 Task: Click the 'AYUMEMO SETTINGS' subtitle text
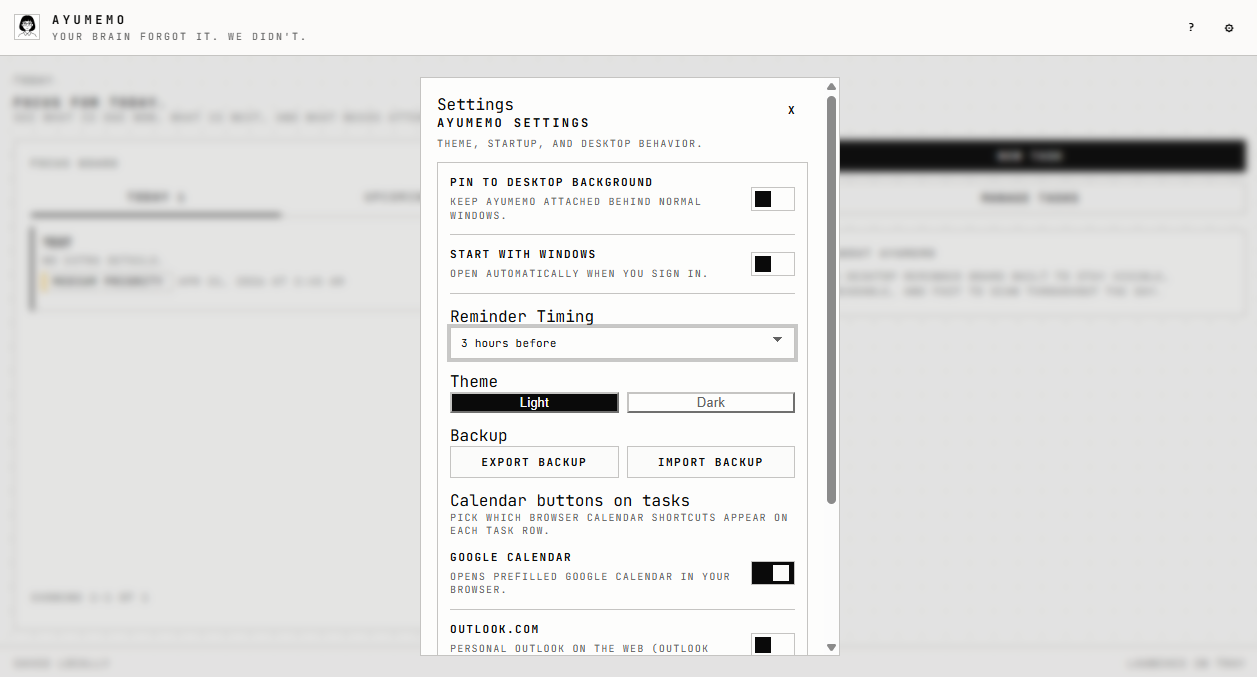click(x=513, y=123)
